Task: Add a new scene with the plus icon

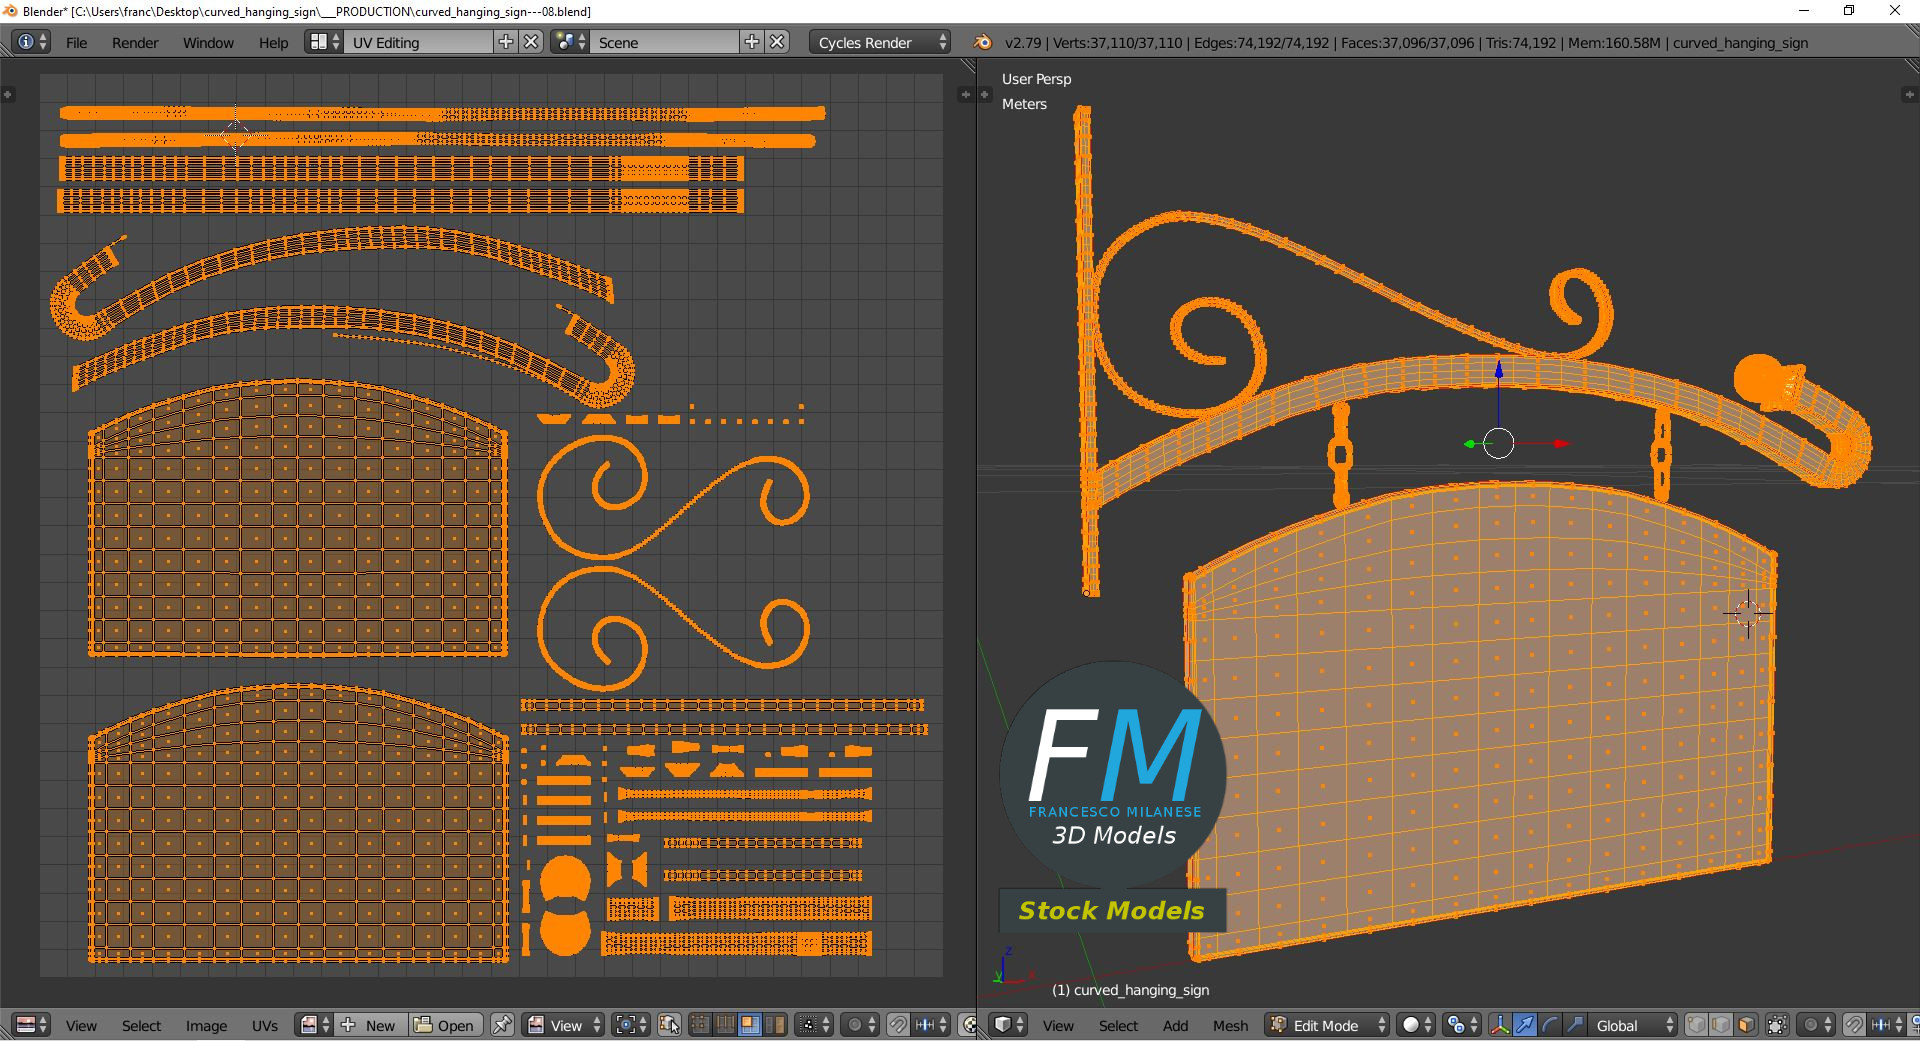Action: click(x=752, y=42)
